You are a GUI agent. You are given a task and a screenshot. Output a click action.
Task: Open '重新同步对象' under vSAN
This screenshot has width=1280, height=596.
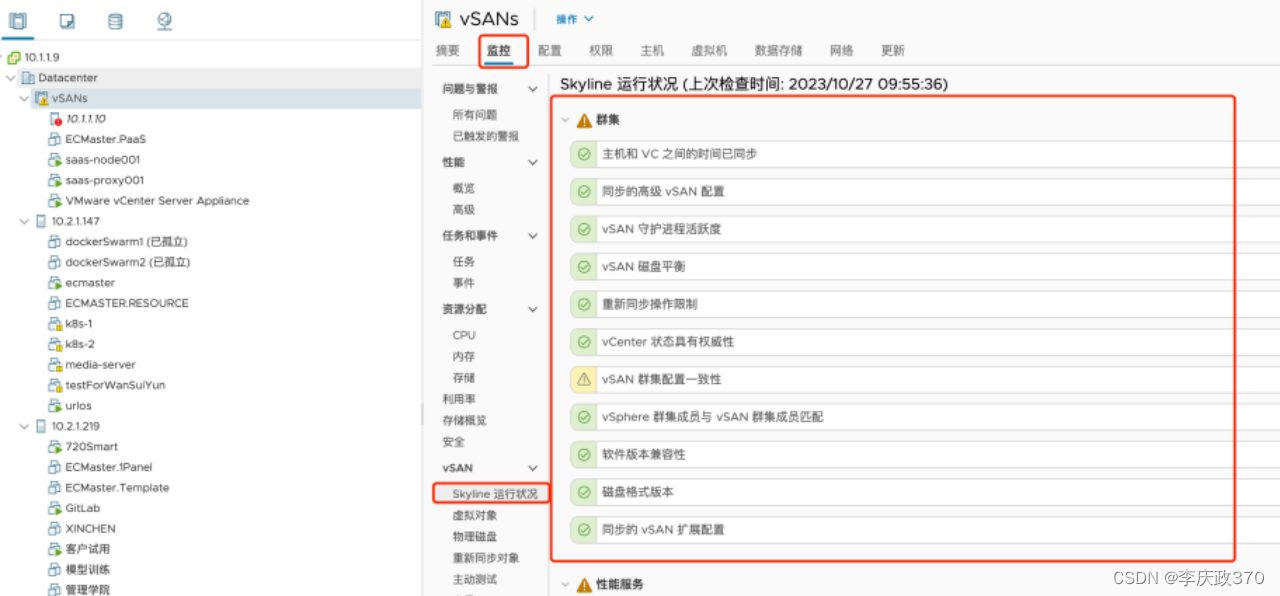(x=486, y=558)
